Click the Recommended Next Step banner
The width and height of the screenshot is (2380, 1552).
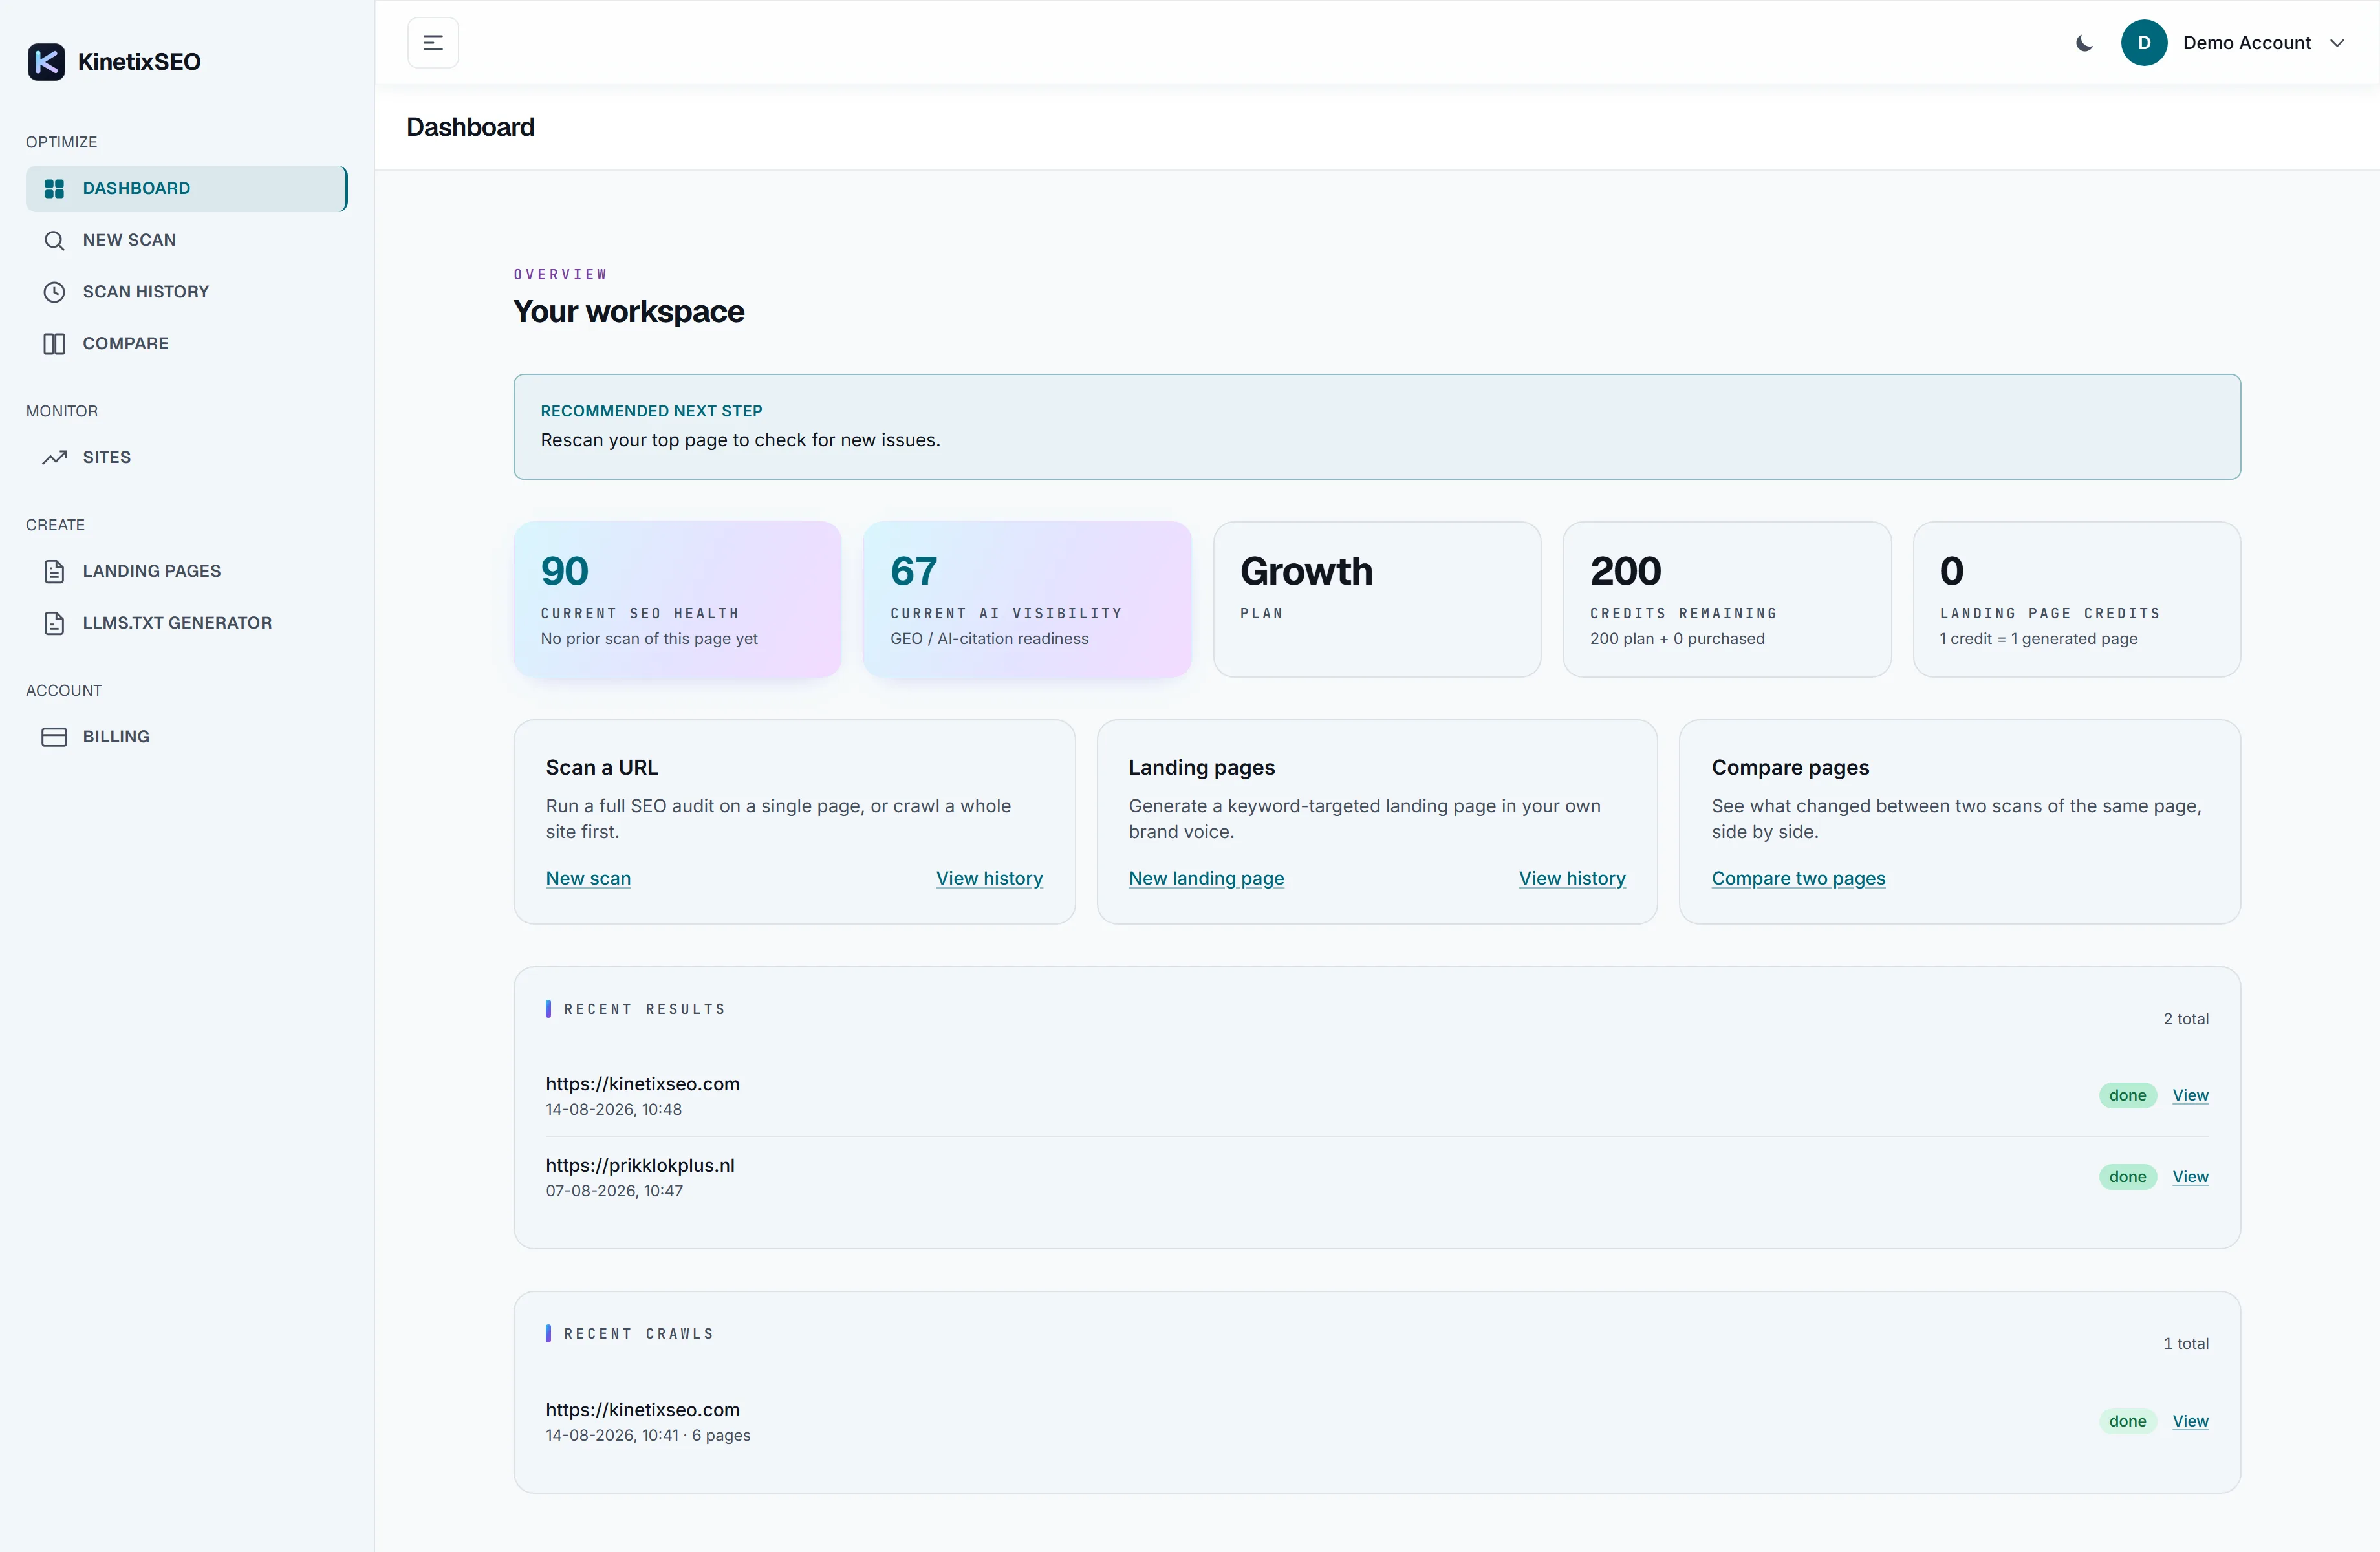1377,427
